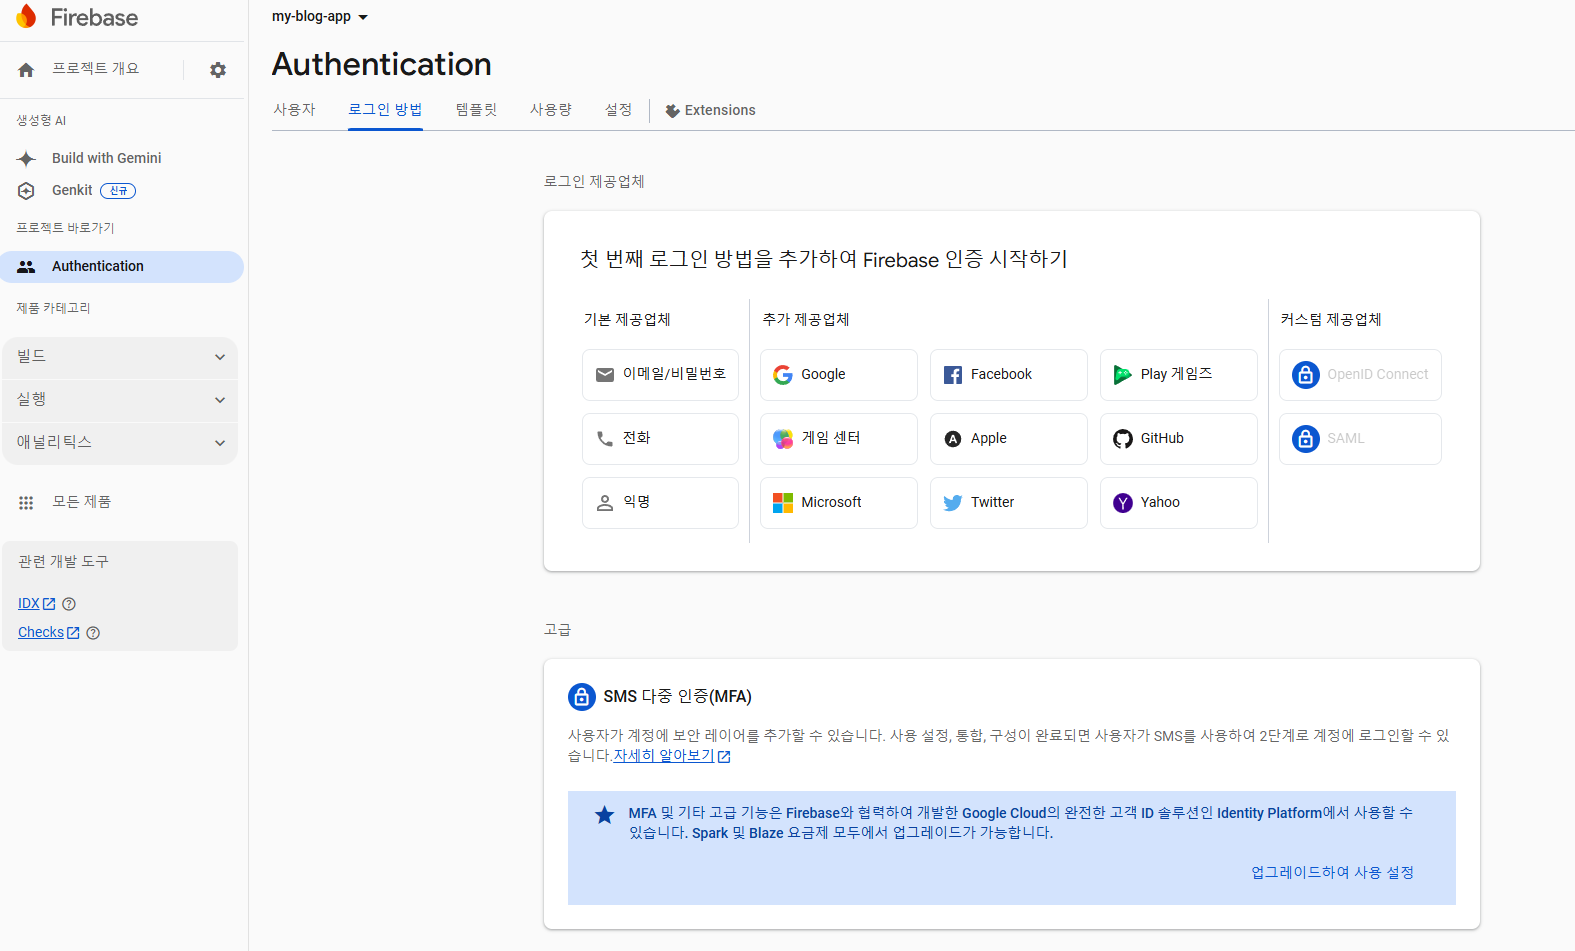The image size is (1575, 951).
Task: Click the person icon for 익명
Action: click(x=605, y=503)
